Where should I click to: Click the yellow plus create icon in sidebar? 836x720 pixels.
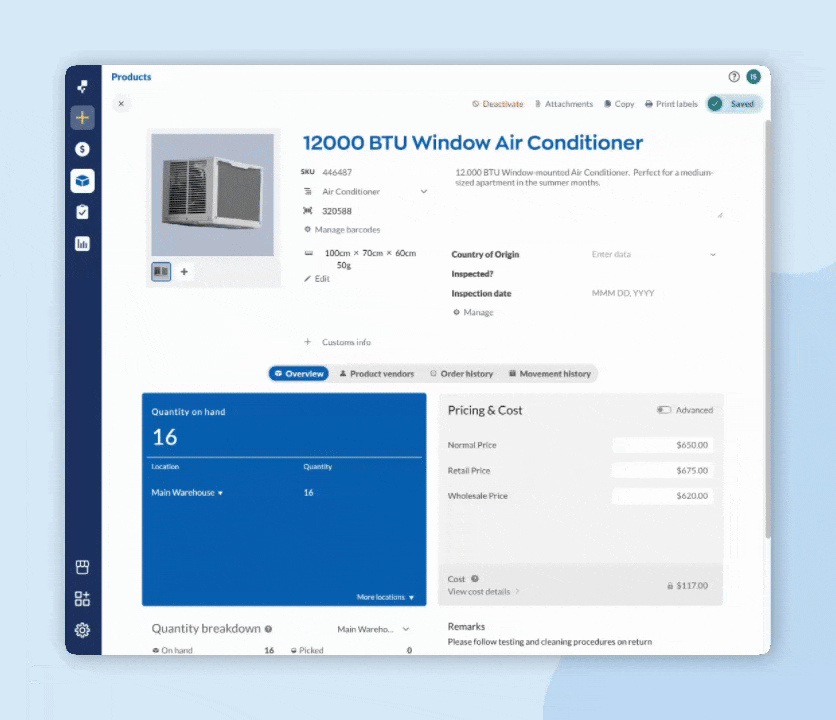[82, 117]
